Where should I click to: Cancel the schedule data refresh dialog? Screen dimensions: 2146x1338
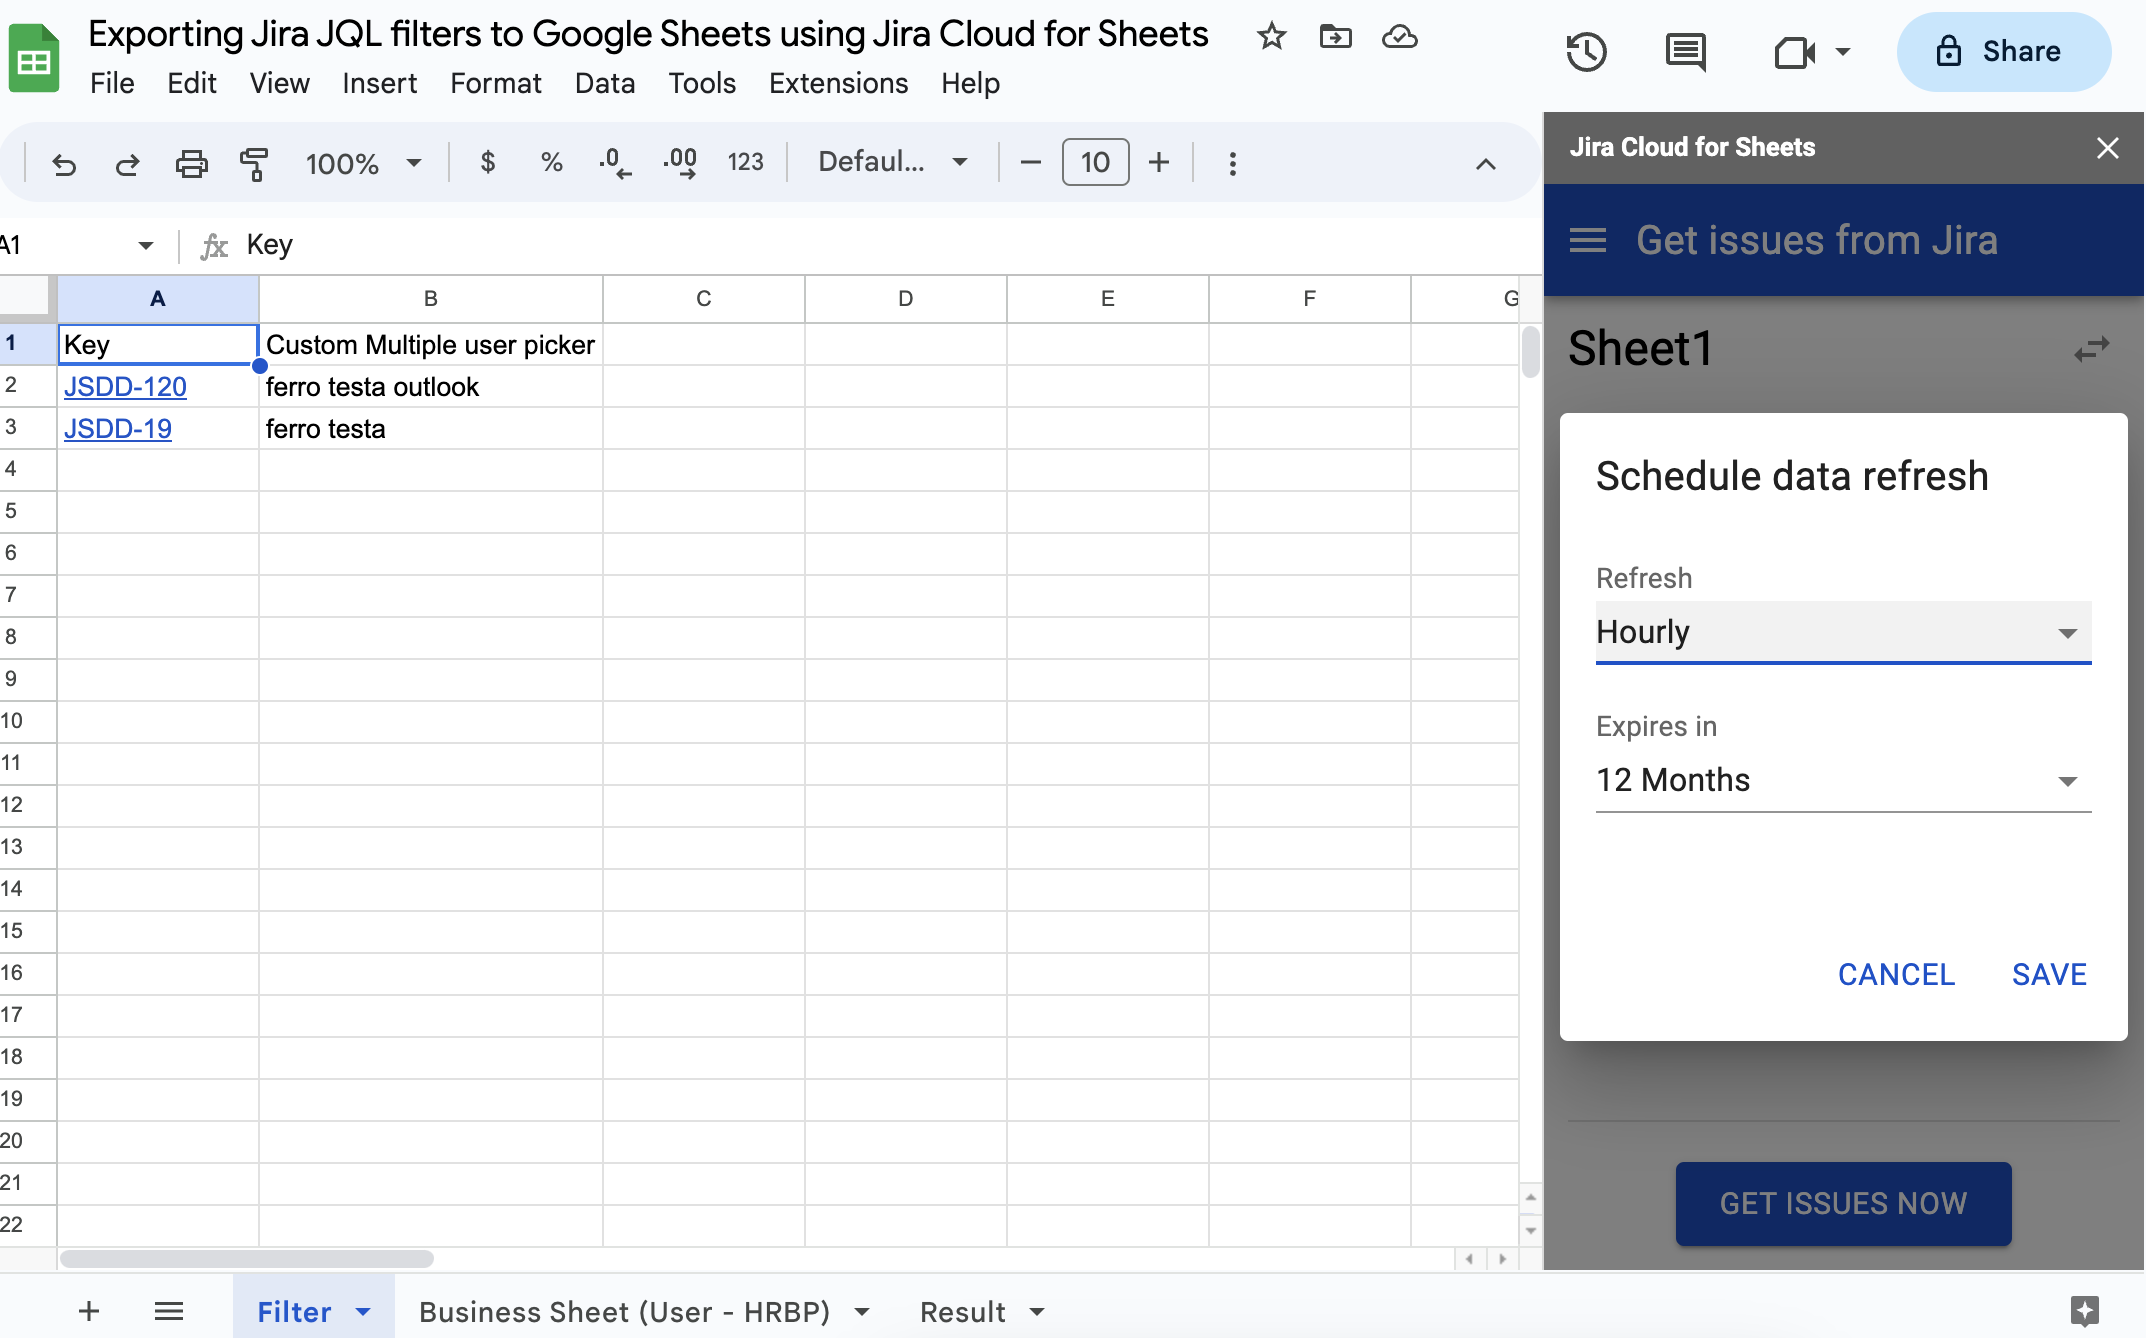pyautogui.click(x=1896, y=975)
